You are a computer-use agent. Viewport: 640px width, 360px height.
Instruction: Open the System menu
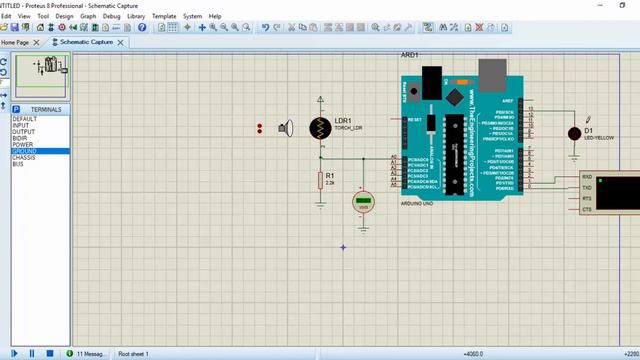click(192, 16)
